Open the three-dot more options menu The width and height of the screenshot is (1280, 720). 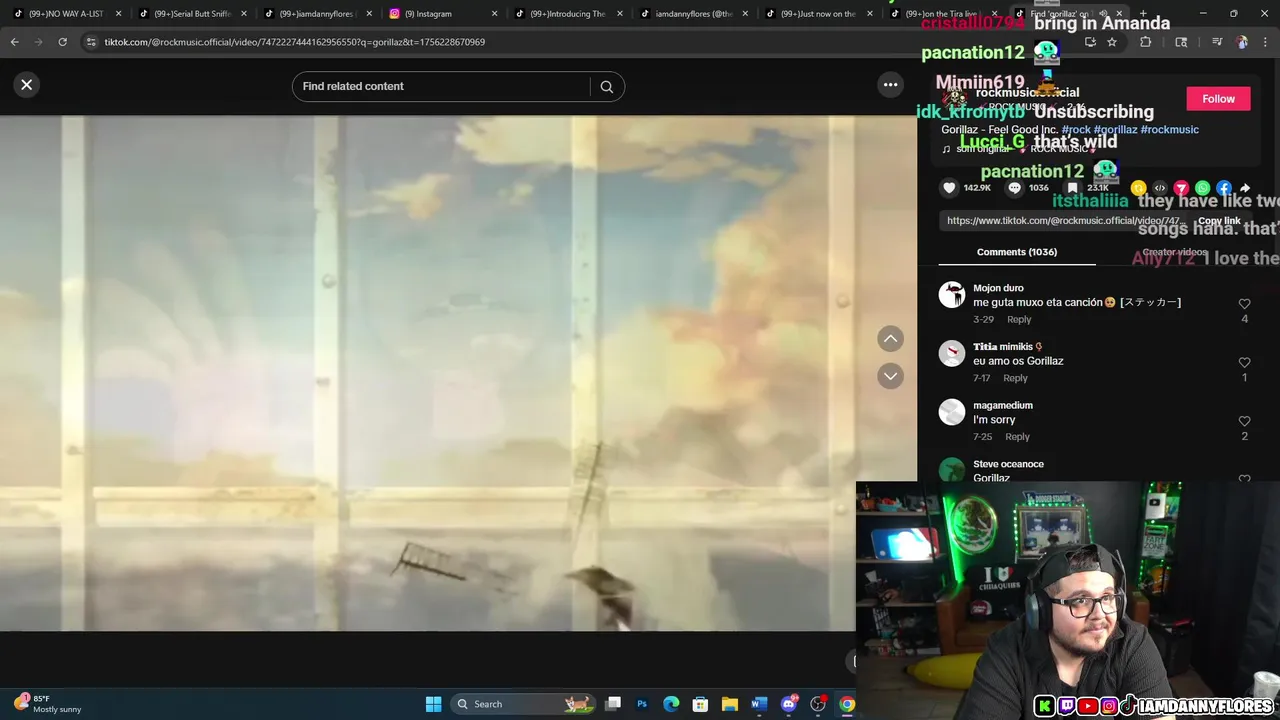click(890, 85)
